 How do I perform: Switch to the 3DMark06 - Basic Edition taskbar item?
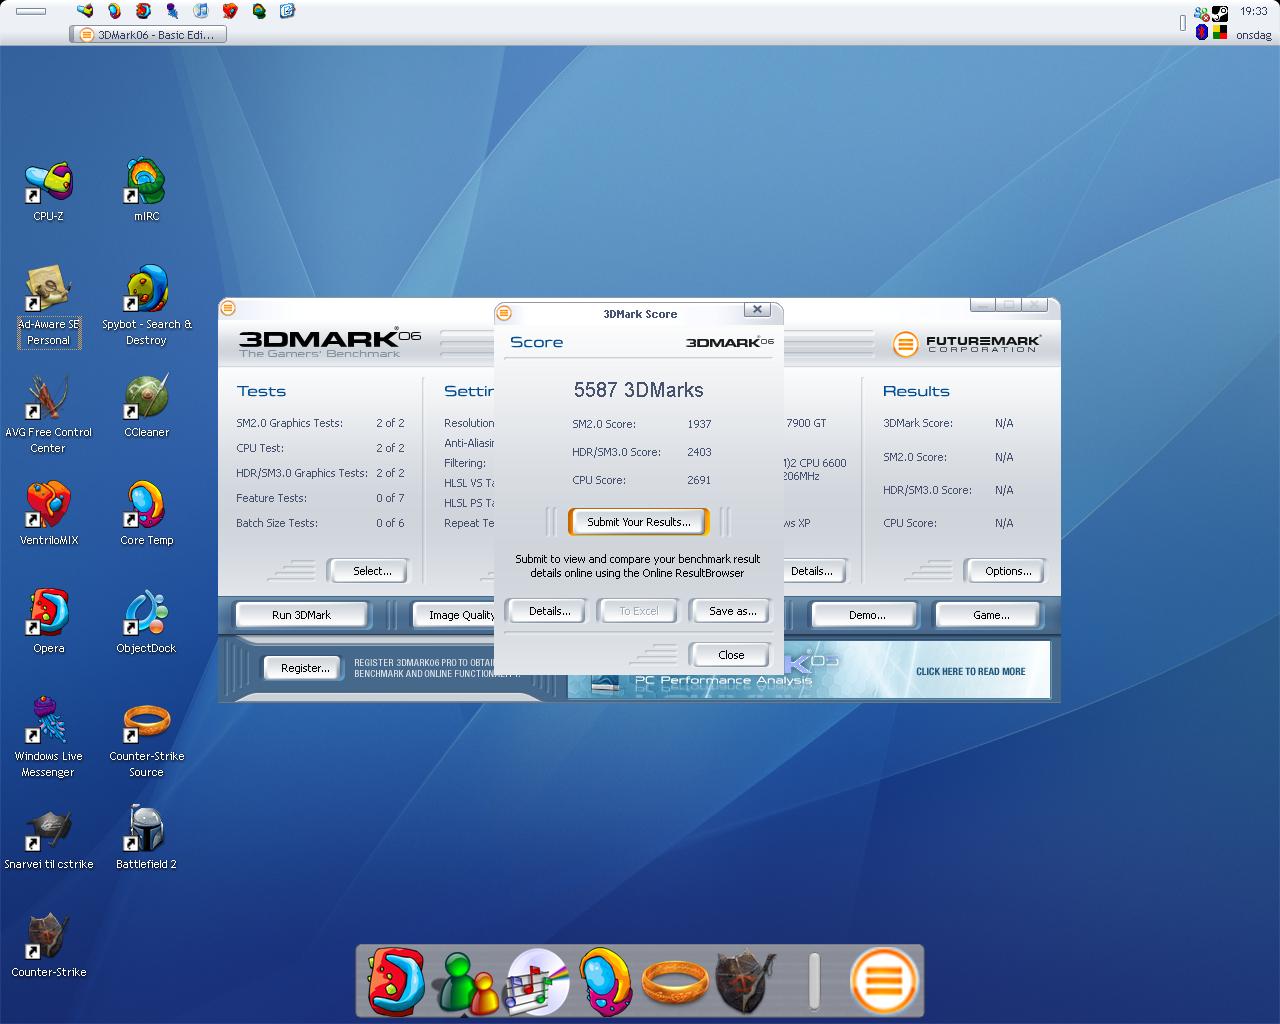(149, 34)
